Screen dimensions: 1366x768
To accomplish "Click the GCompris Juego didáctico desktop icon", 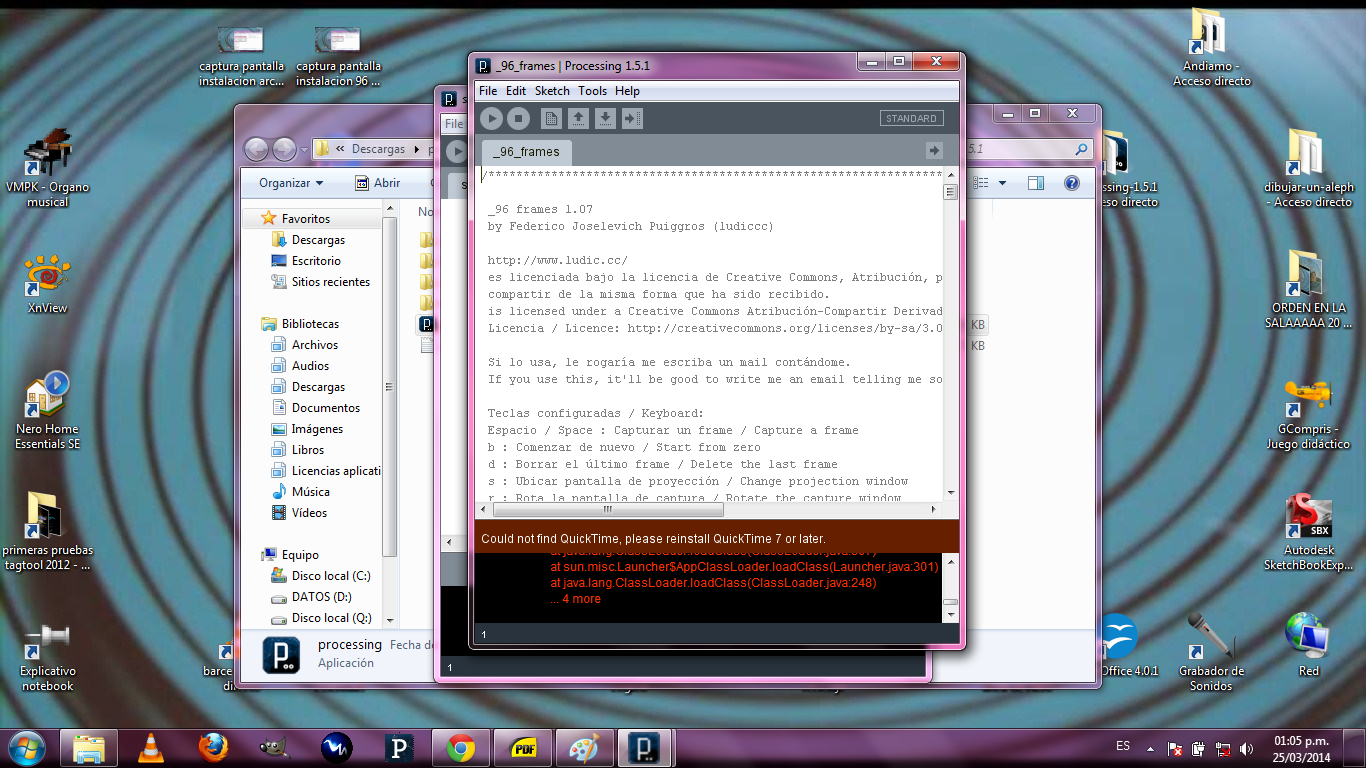I will 1307,415.
